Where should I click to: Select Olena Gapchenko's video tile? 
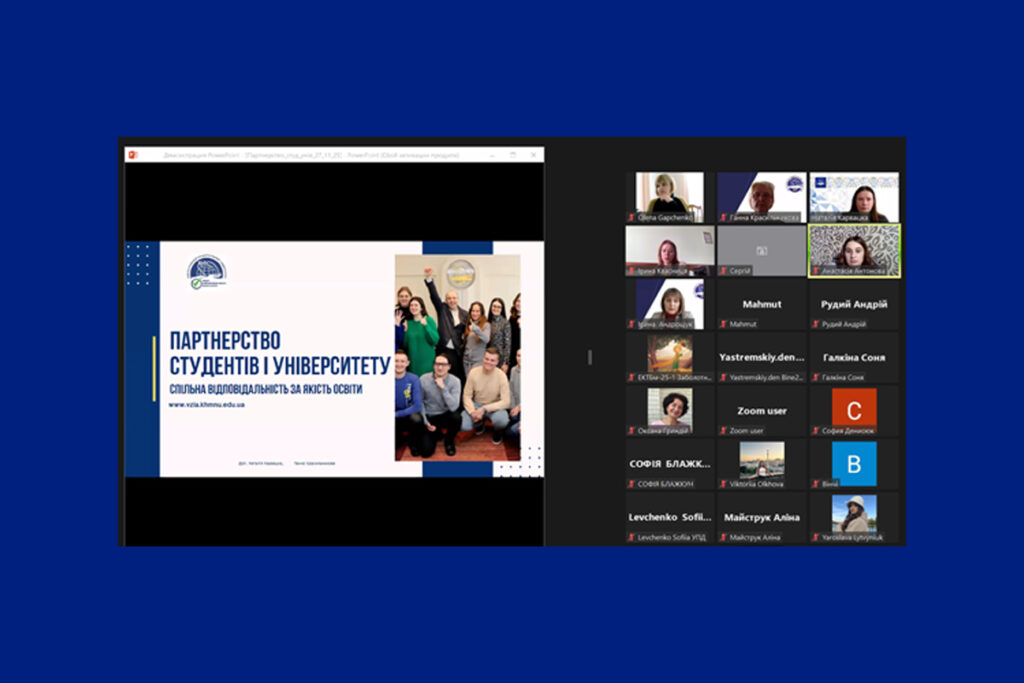(x=670, y=196)
